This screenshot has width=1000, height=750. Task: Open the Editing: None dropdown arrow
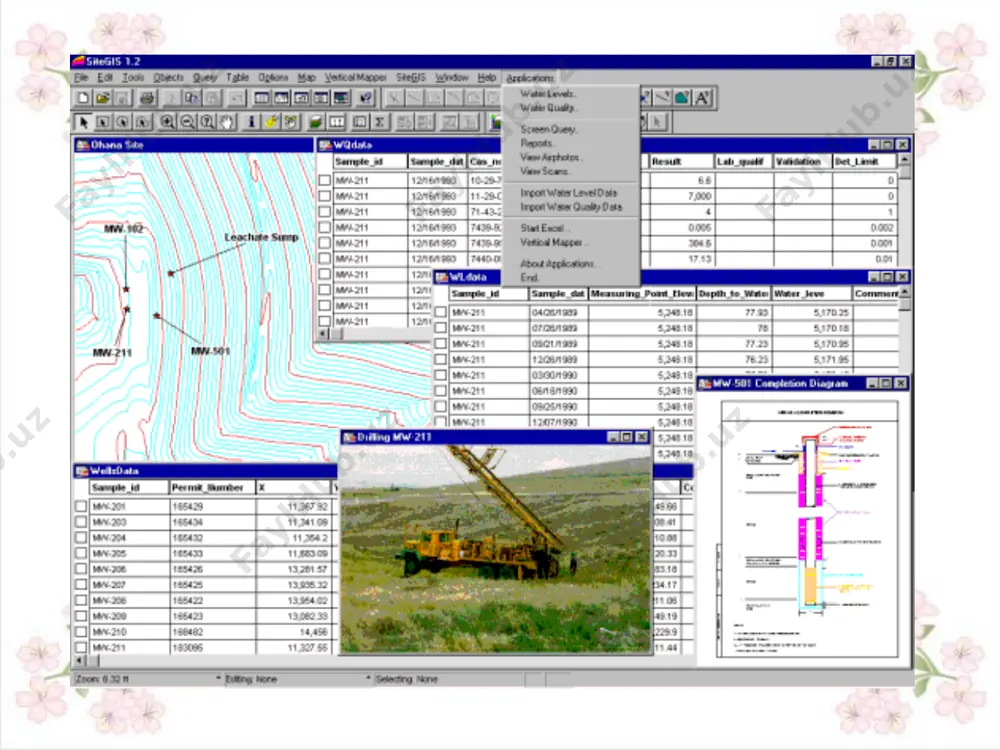click(369, 679)
